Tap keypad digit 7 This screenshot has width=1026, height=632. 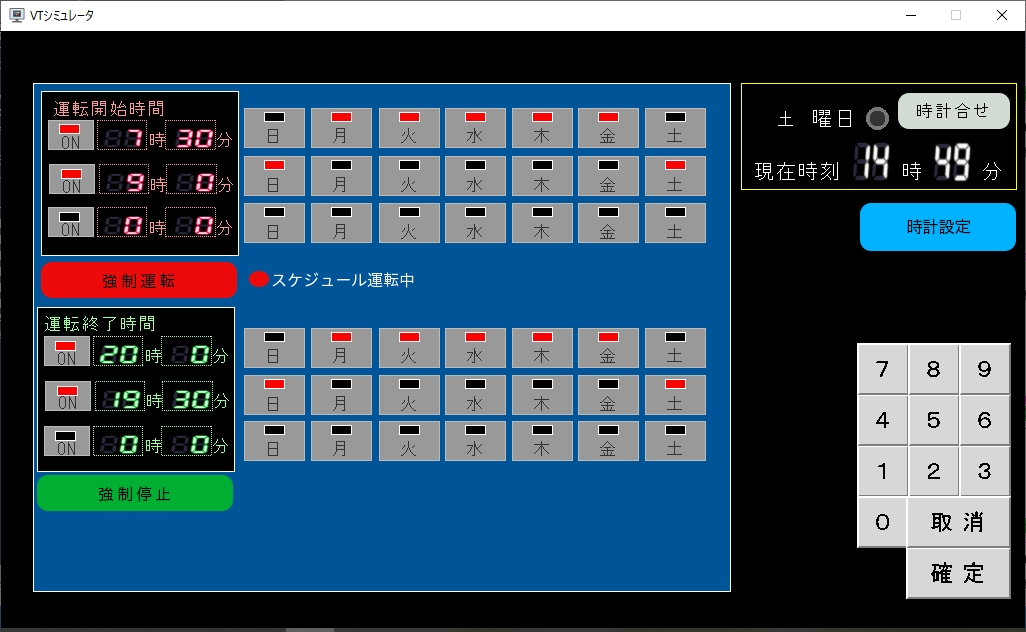pyautogui.click(x=882, y=369)
